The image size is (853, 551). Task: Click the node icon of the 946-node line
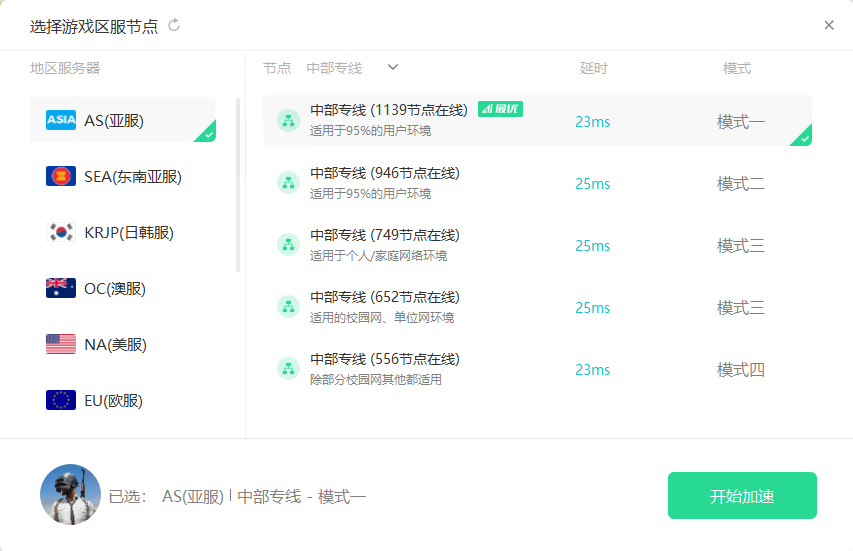click(288, 183)
